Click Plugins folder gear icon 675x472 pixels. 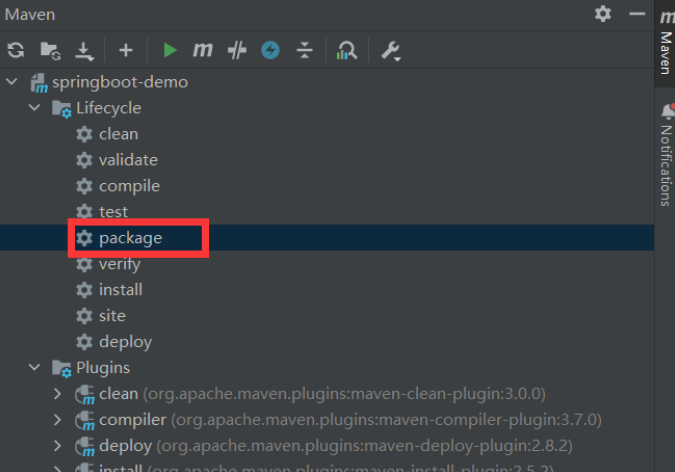point(62,369)
